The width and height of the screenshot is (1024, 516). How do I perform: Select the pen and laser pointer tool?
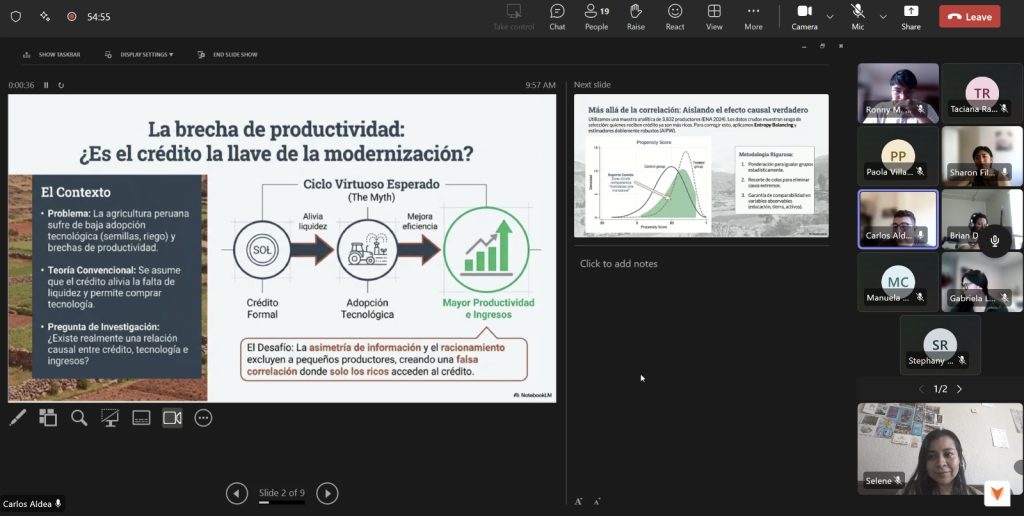click(x=17, y=418)
